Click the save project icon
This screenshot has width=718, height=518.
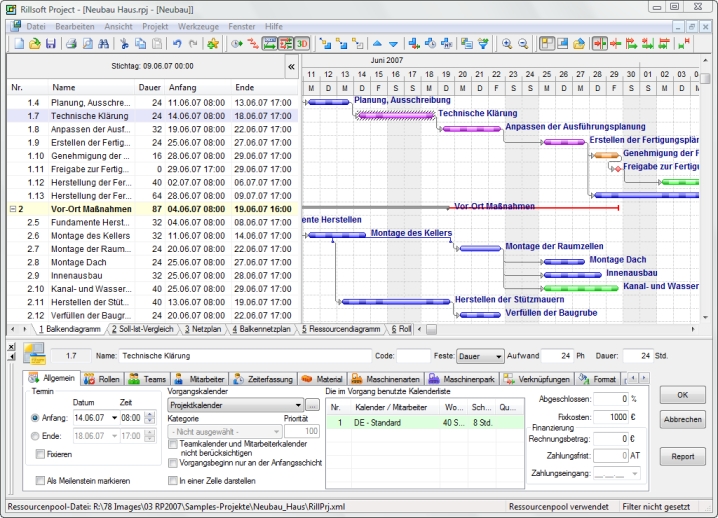coord(50,44)
